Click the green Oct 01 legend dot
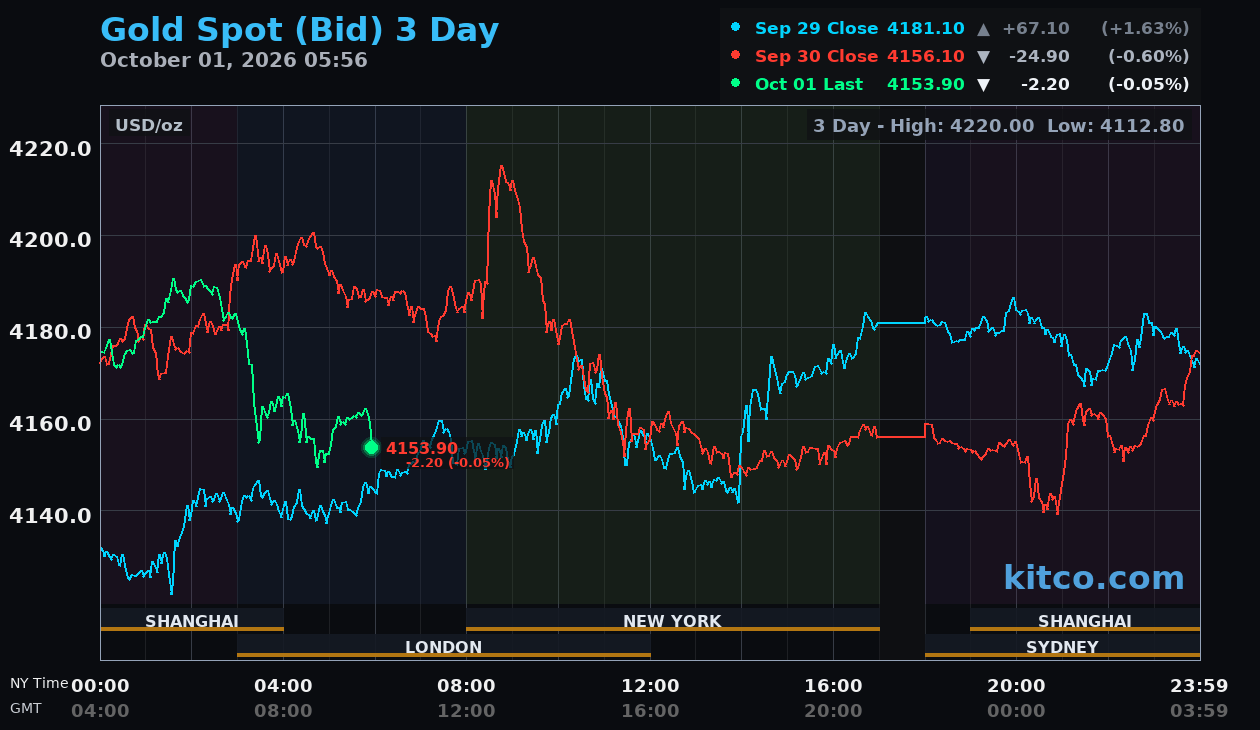Image resolution: width=1260 pixels, height=730 pixels. tap(736, 83)
